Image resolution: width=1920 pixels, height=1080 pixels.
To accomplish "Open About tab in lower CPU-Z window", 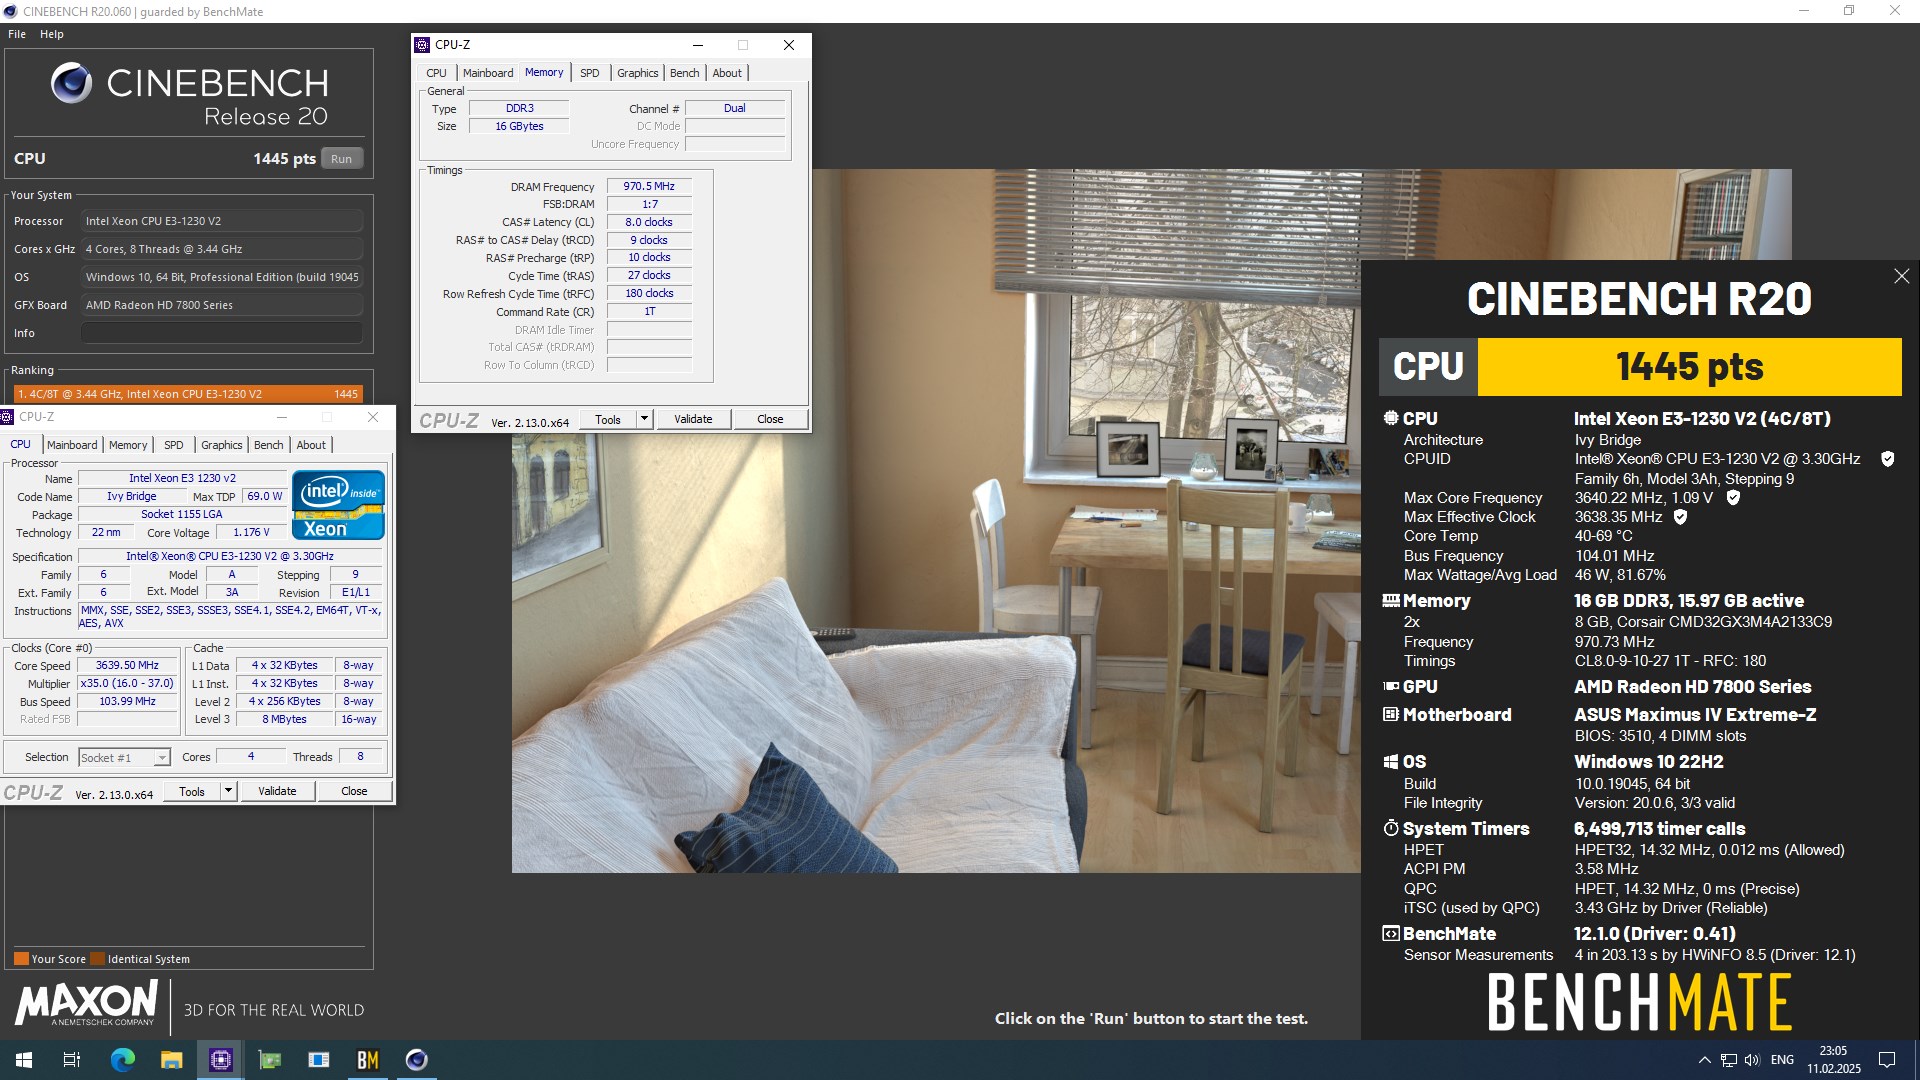I will tap(311, 445).
